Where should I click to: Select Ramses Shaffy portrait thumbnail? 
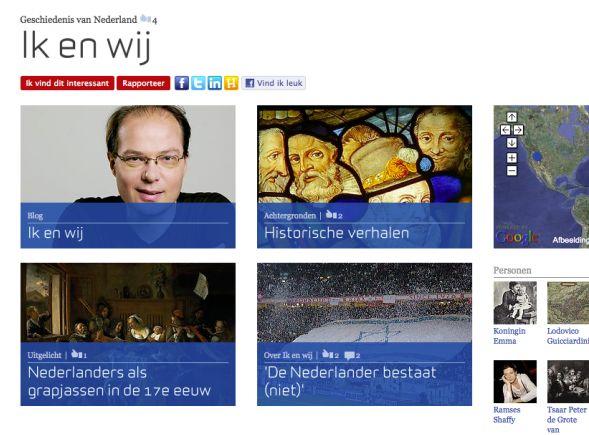click(515, 381)
